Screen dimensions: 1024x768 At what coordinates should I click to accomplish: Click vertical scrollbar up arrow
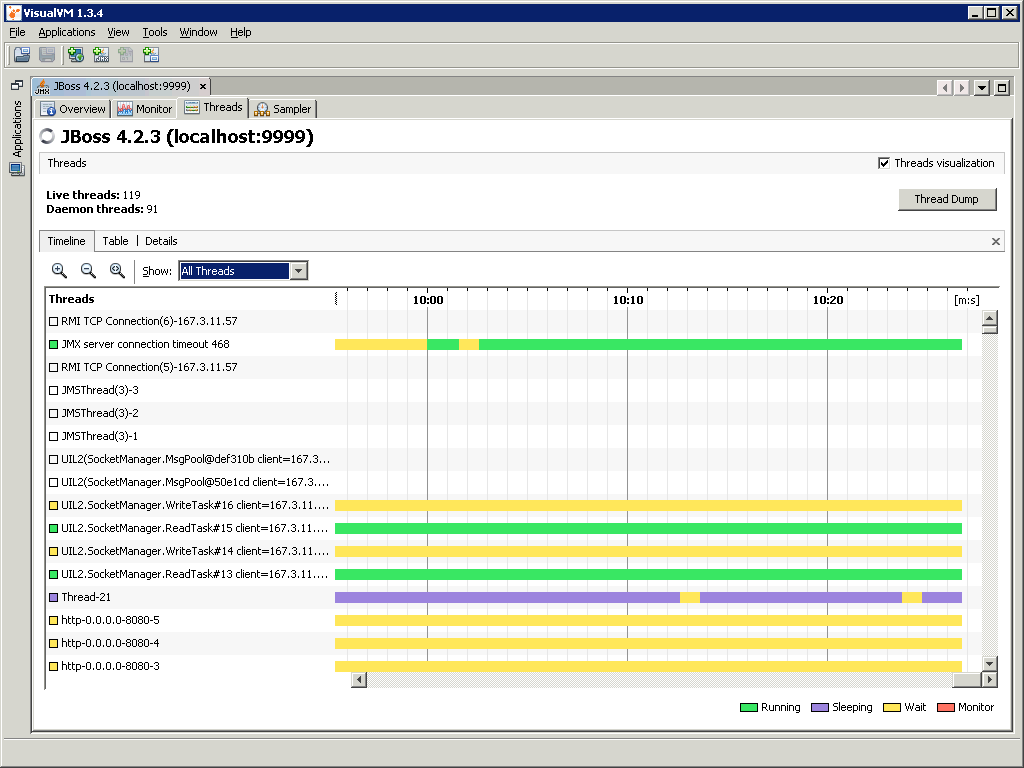tap(989, 318)
